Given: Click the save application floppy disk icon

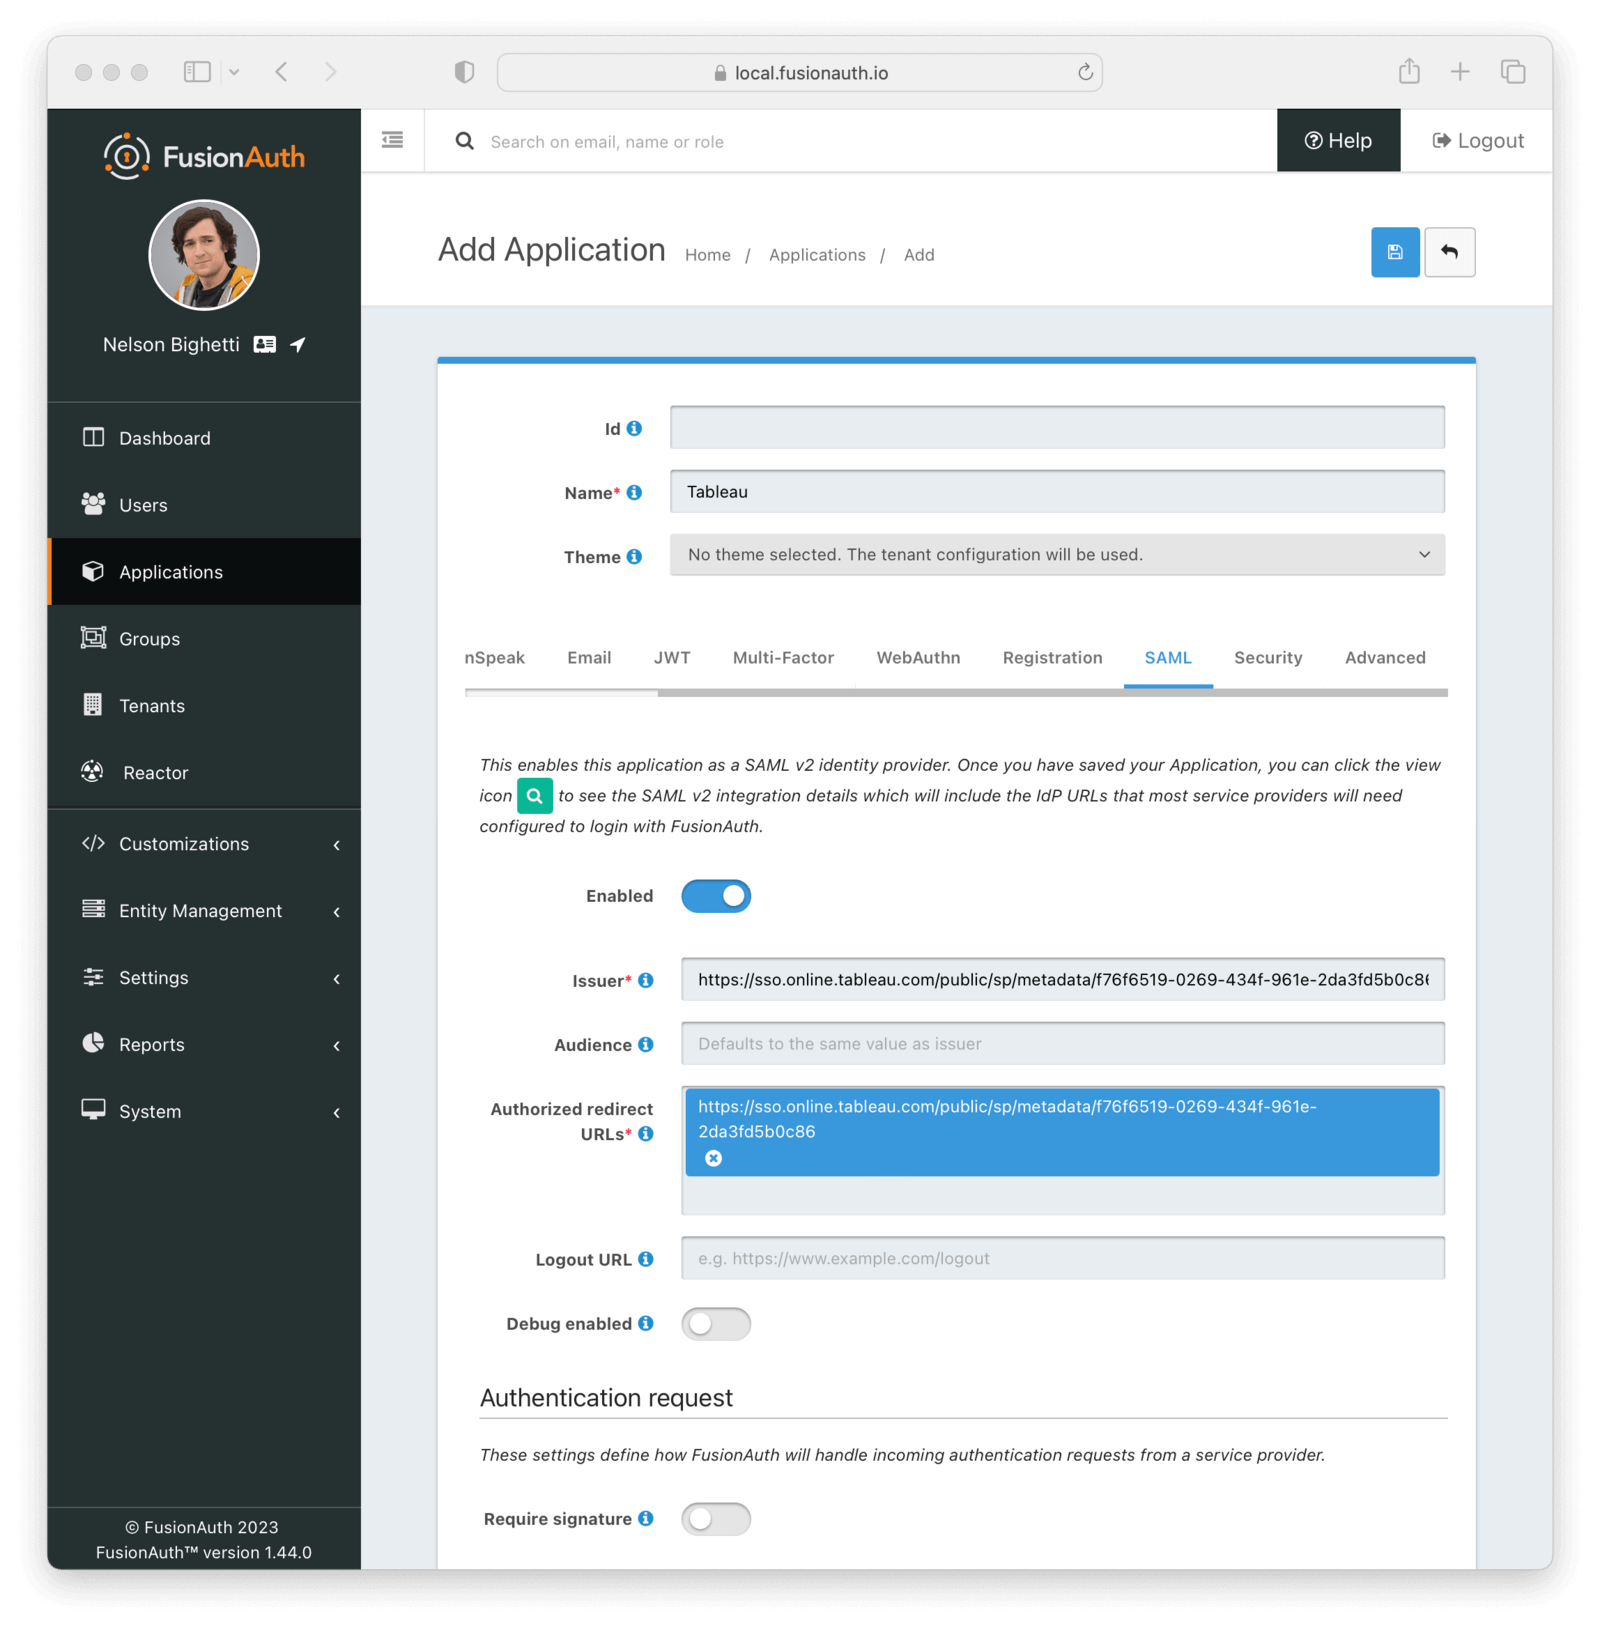Looking at the screenshot, I should click(1394, 252).
